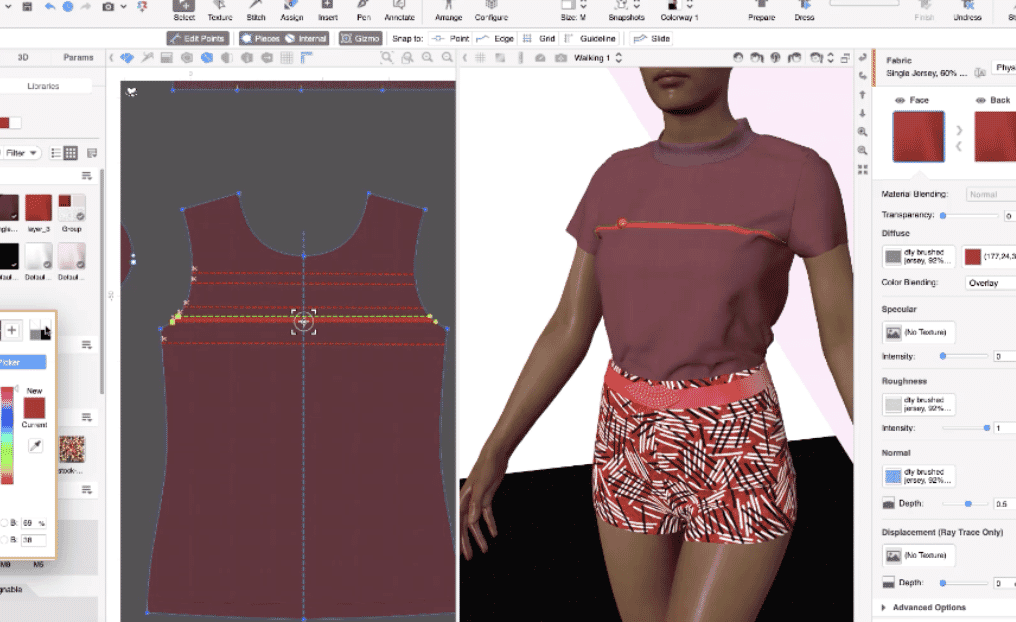Select the Group material thumbnail

coord(71,208)
